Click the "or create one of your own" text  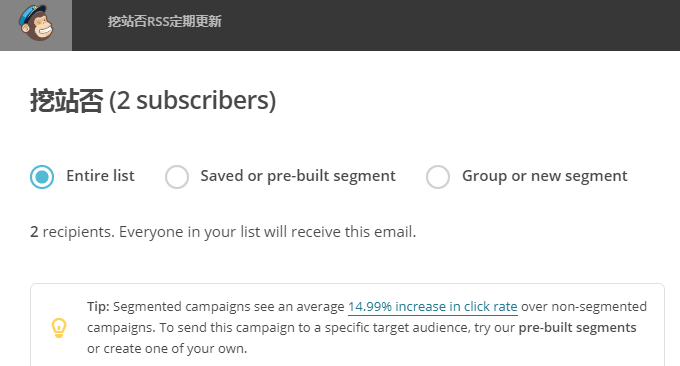pos(166,348)
